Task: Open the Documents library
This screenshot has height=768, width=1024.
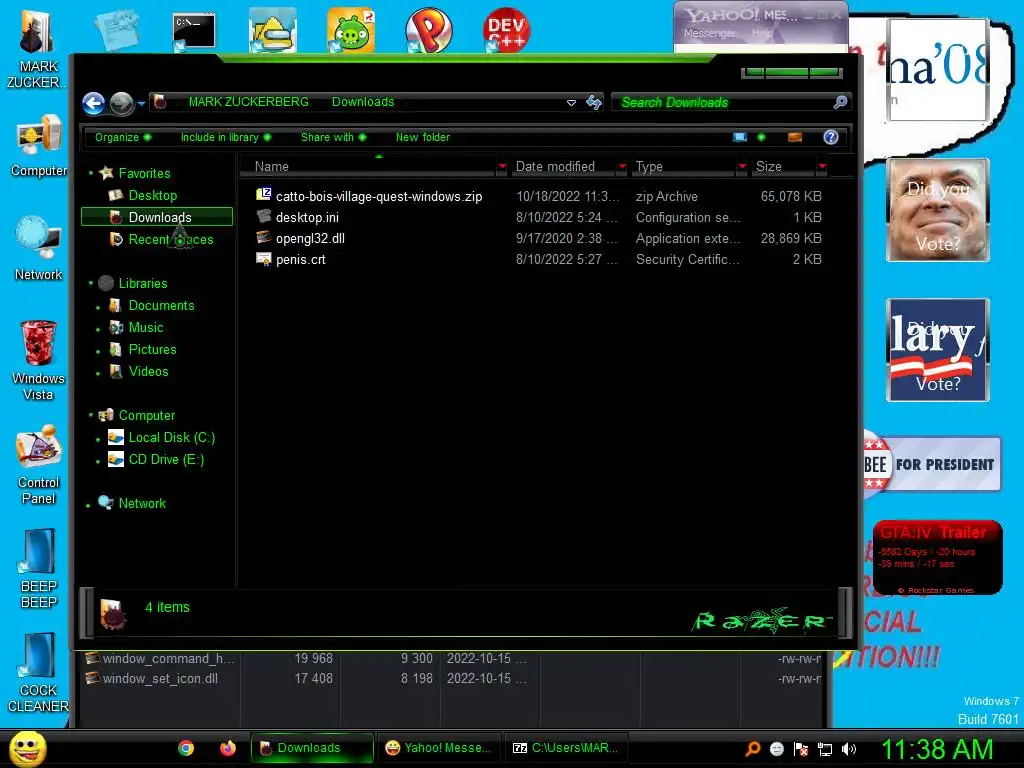Action: pos(161,306)
